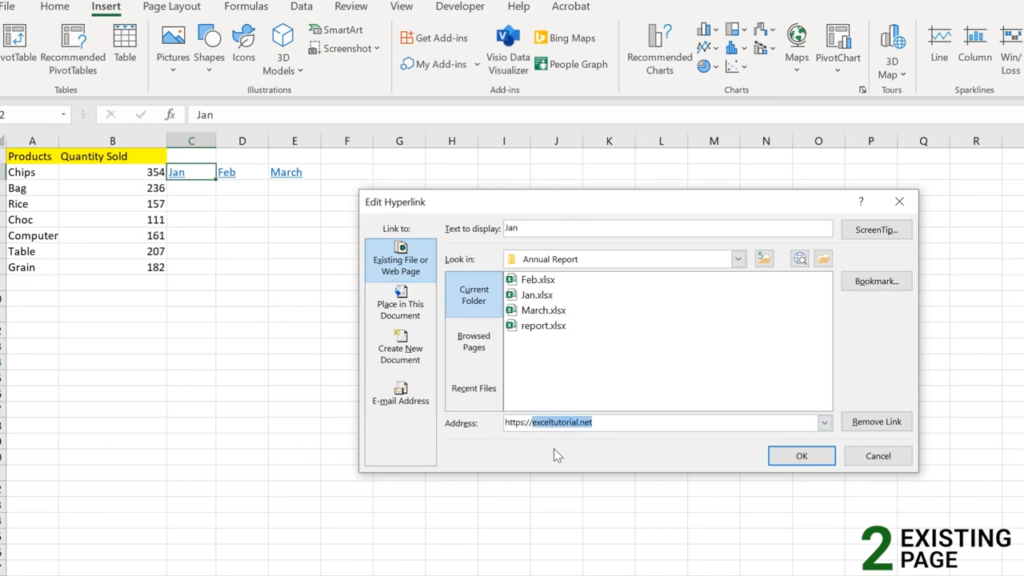Image resolution: width=1024 pixels, height=576 pixels.
Task: Open the Address history dropdown
Action: (825, 422)
